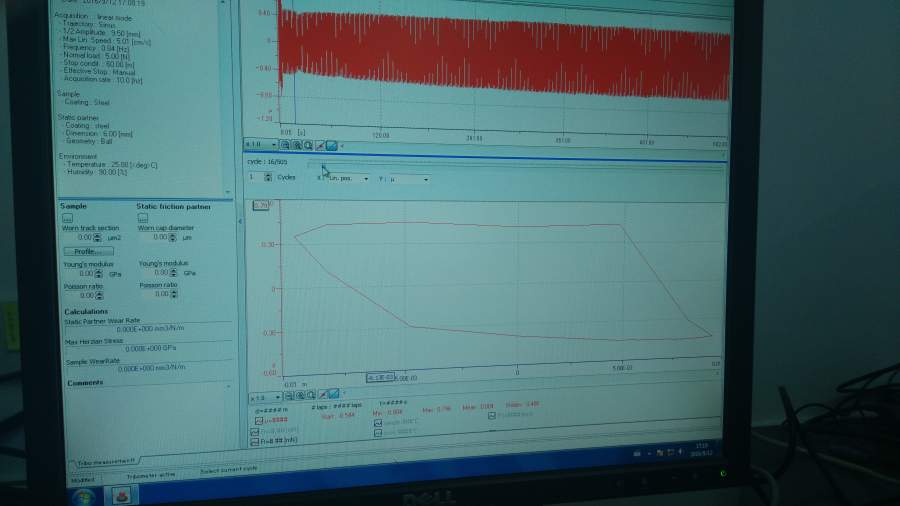This screenshot has width=900, height=506.
Task: Toggle the blue chart icon on lower graph toolbar
Action: click(334, 394)
